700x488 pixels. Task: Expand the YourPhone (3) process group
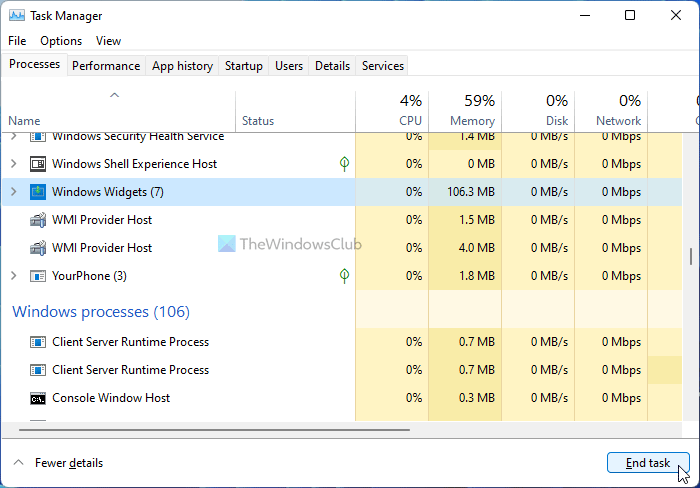[x=13, y=276]
